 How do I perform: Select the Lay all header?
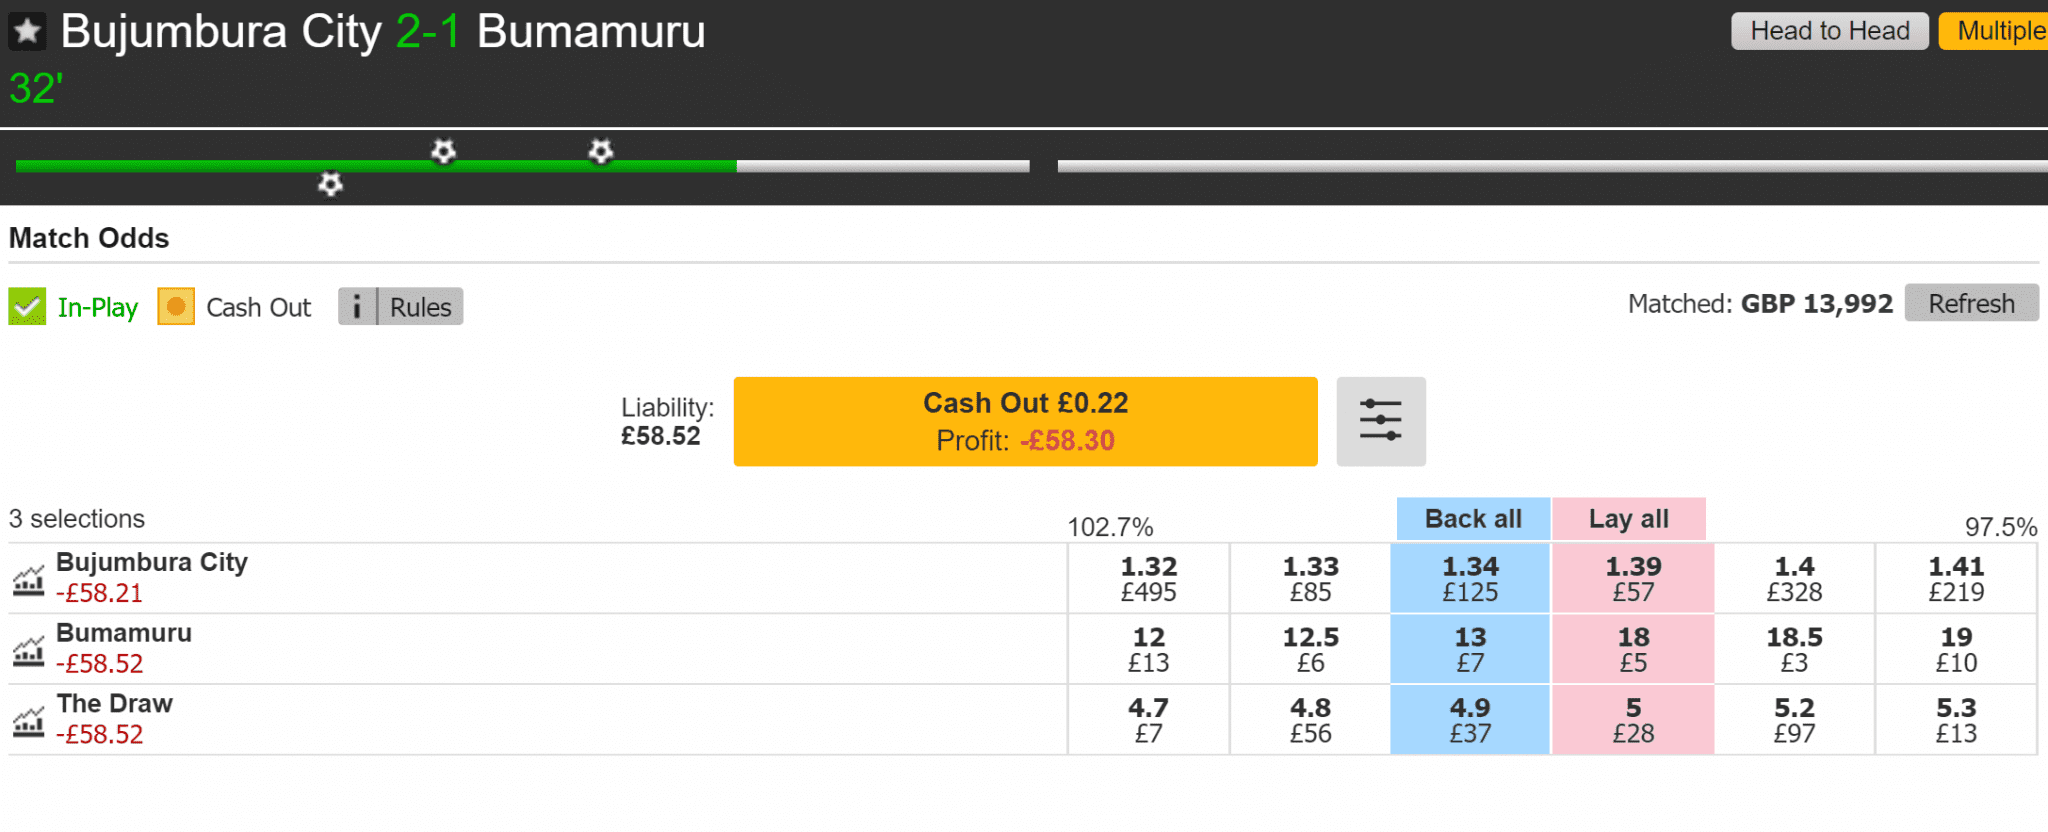pyautogui.click(x=1629, y=519)
